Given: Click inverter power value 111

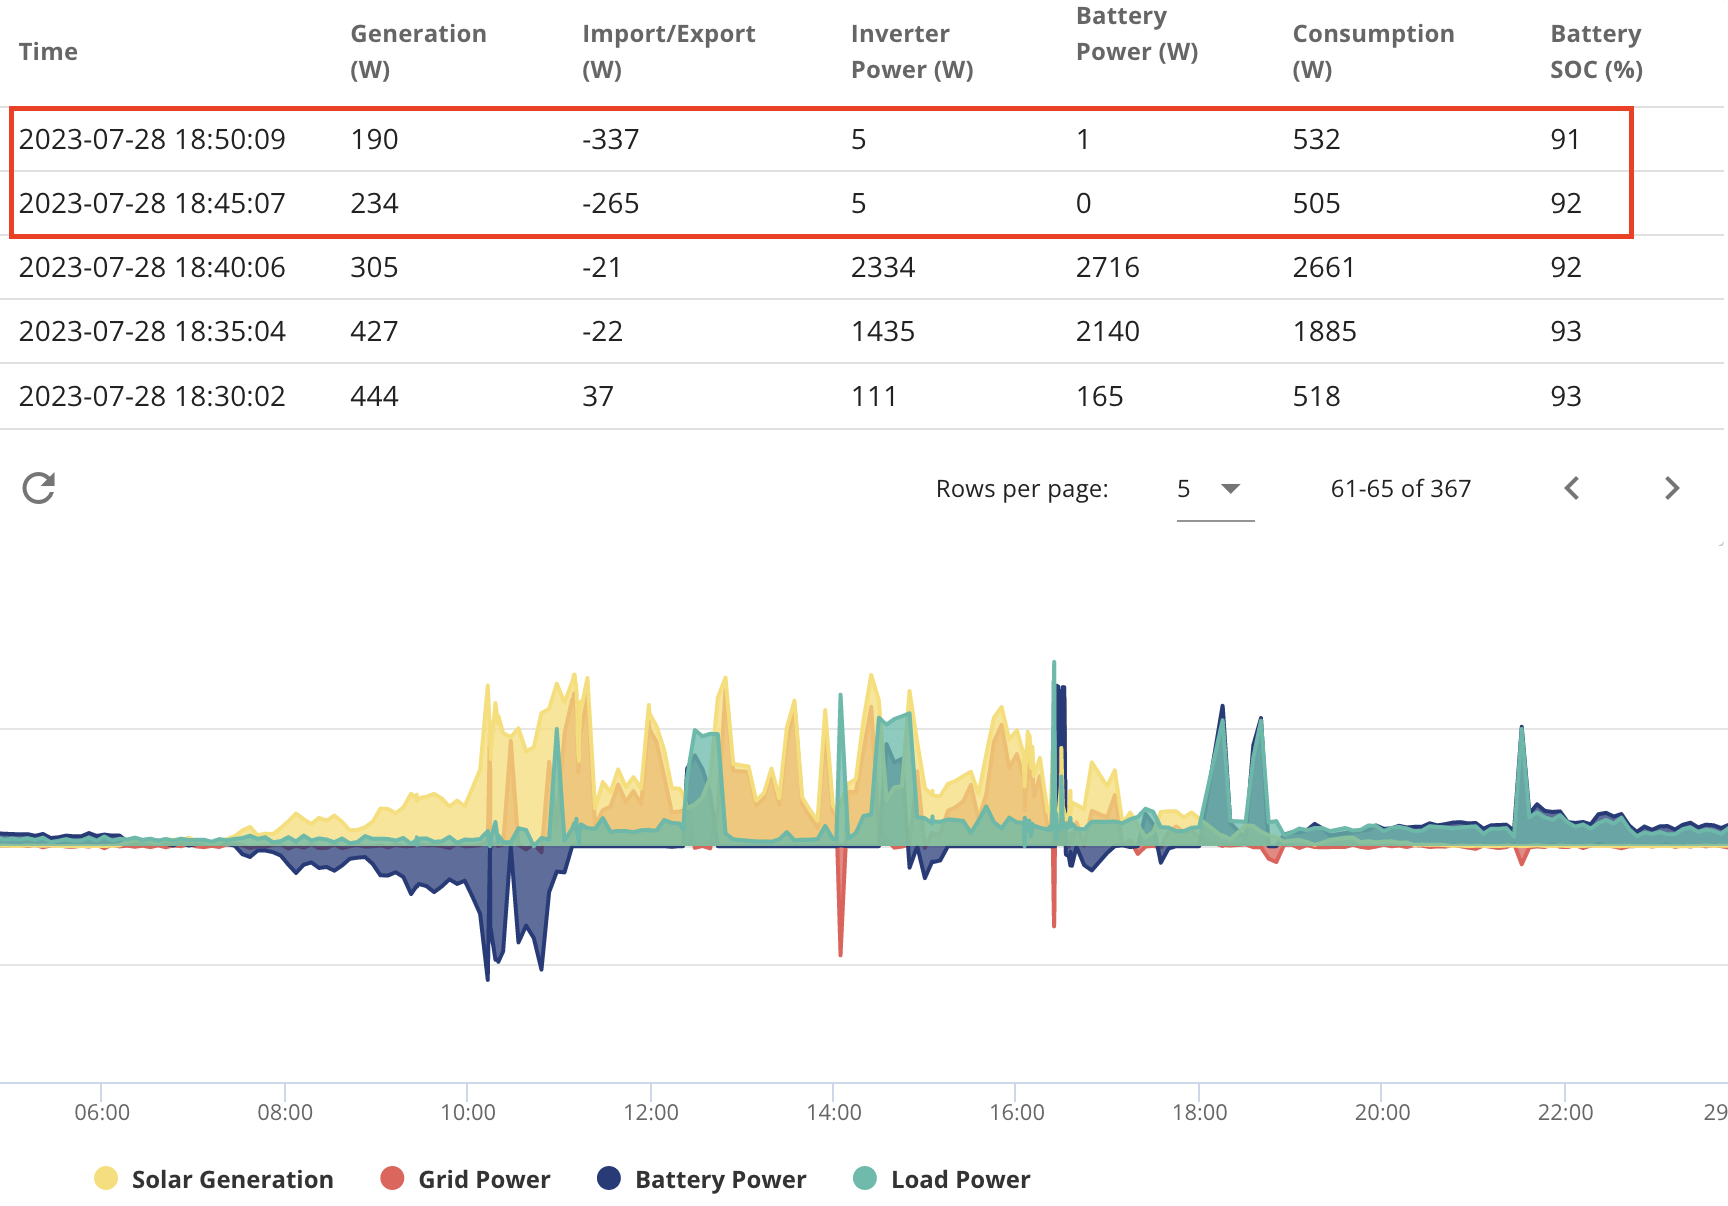Looking at the screenshot, I should pyautogui.click(x=874, y=396).
